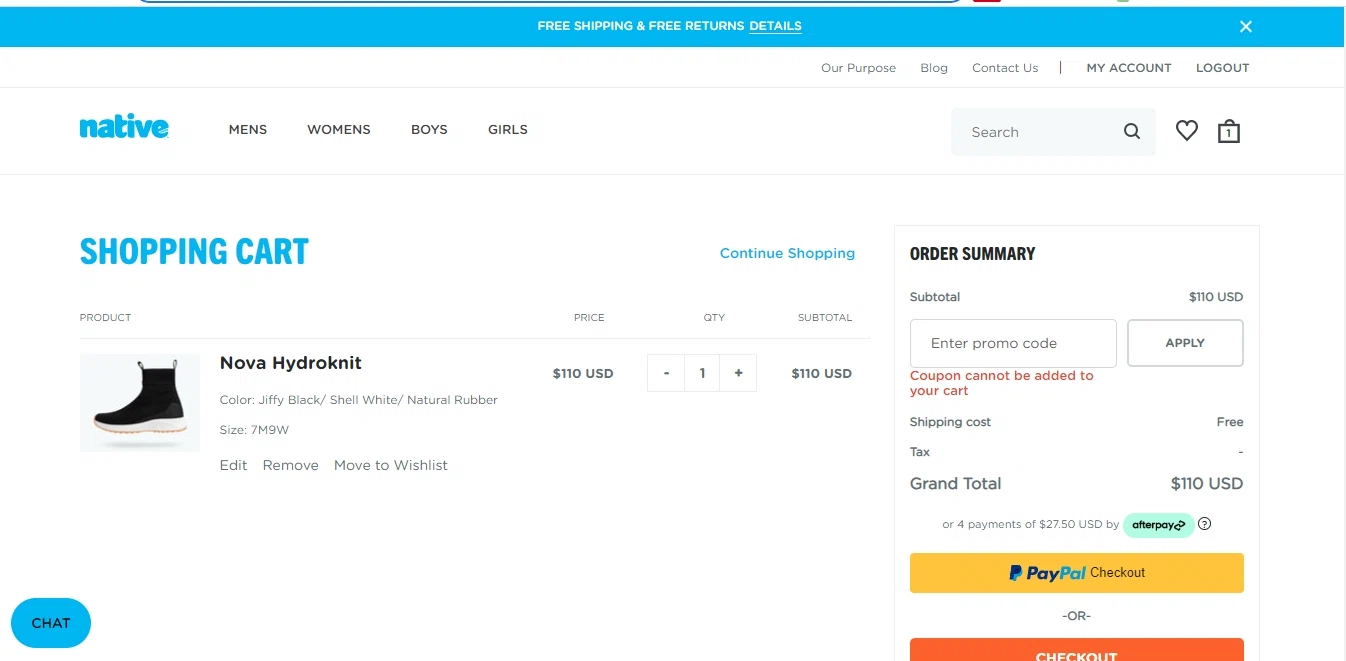Screen dimensions: 1346x661
Task: Open the MENS menu
Action: pyautogui.click(x=248, y=130)
